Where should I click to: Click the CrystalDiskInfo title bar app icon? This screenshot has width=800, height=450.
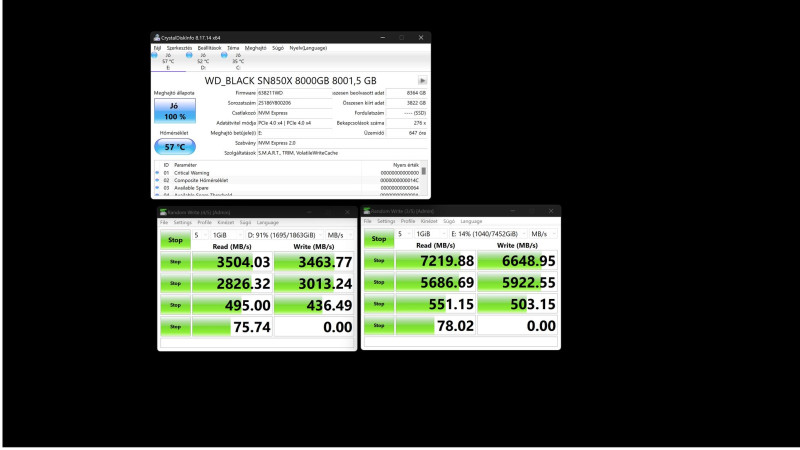pos(157,38)
